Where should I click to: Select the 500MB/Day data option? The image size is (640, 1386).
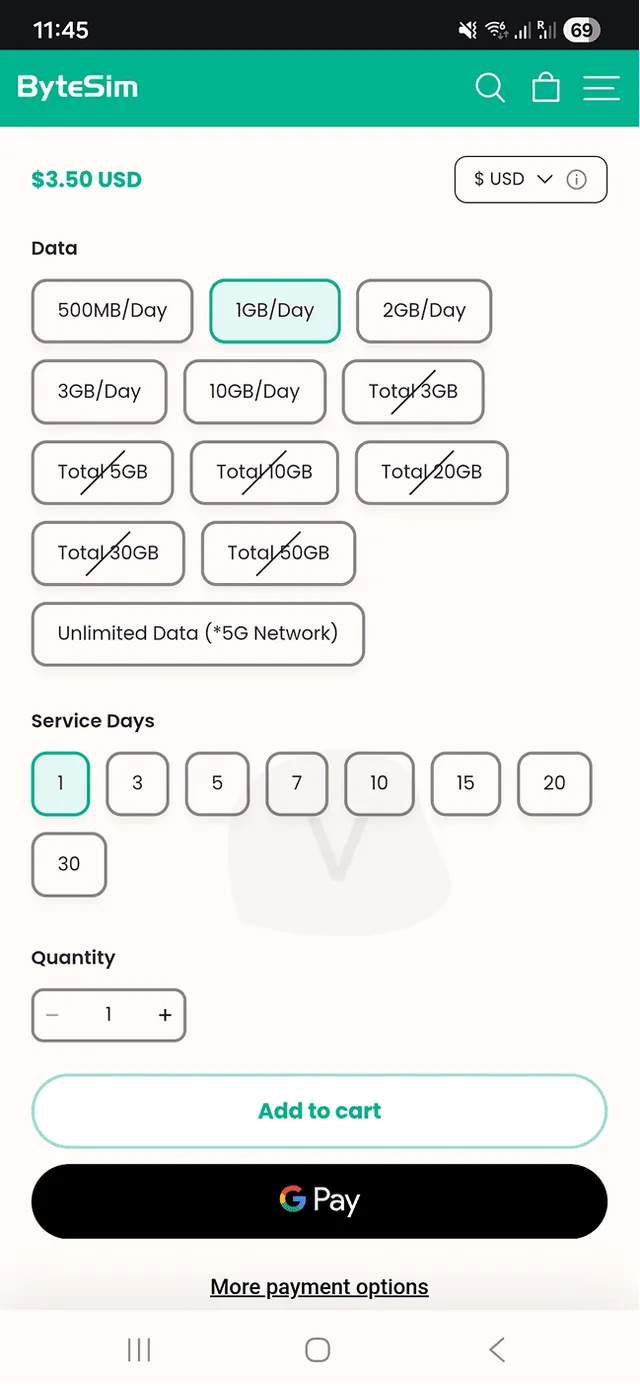pyautogui.click(x=112, y=310)
